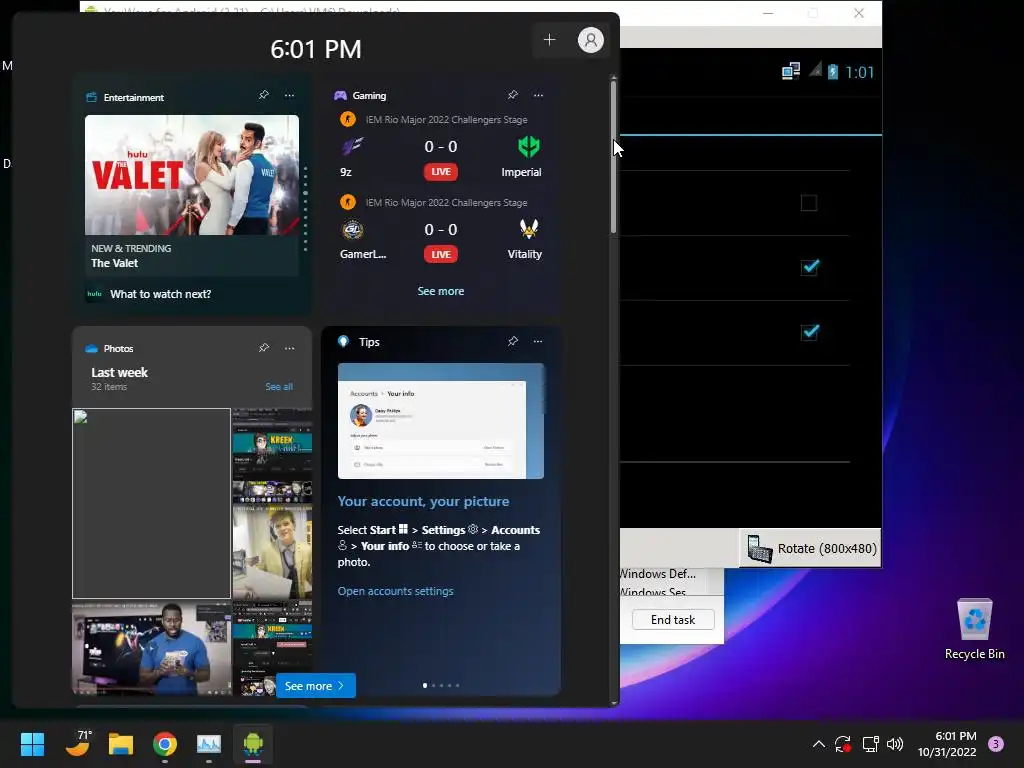The width and height of the screenshot is (1024, 768).
Task: Select the GamerLegion team logo
Action: pyautogui.click(x=352, y=229)
